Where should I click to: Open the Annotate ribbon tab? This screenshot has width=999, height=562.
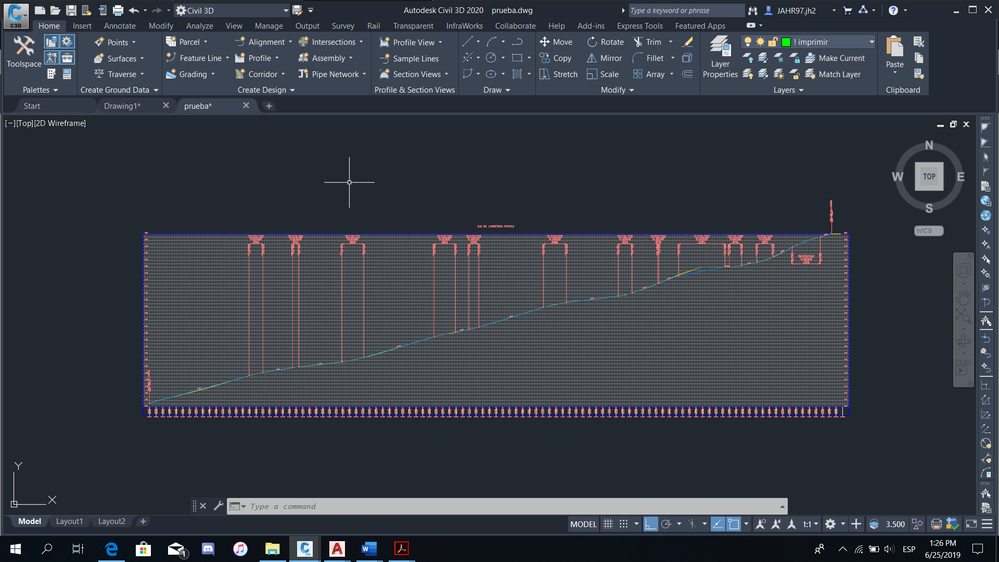(x=120, y=26)
